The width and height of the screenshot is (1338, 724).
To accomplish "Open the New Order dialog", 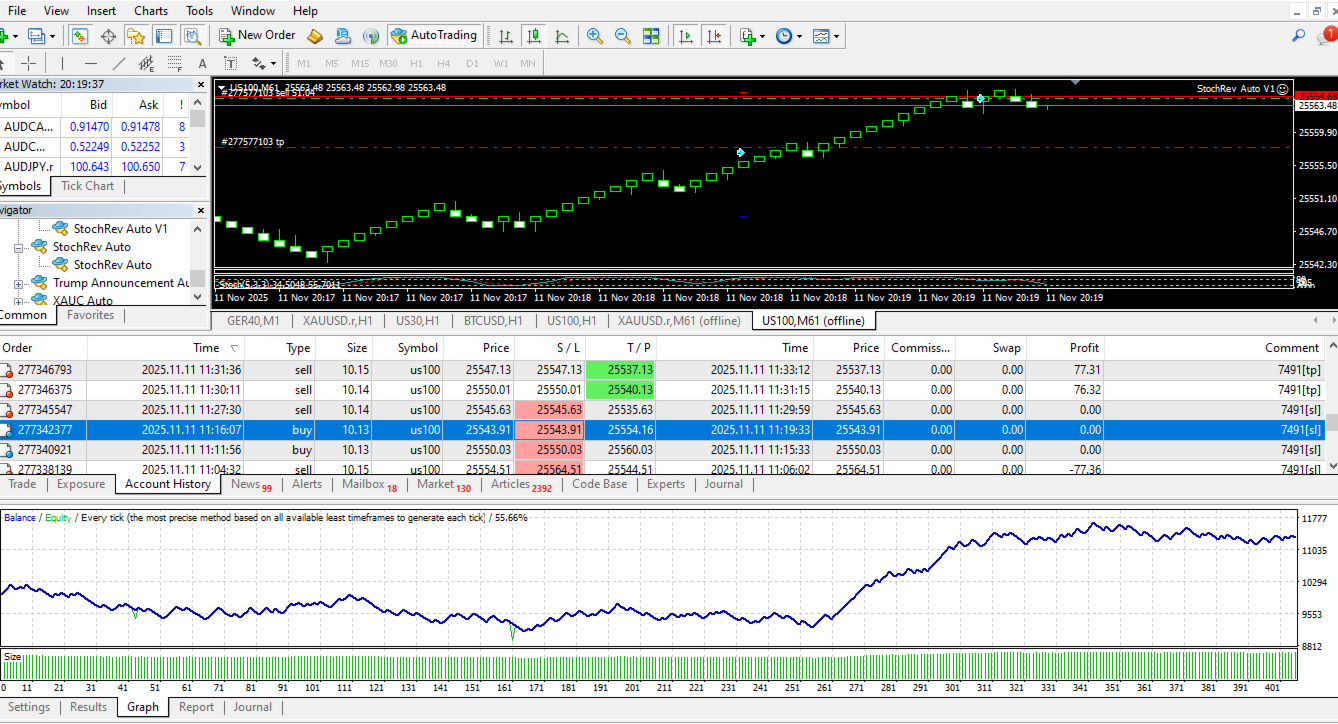I will coord(257,36).
